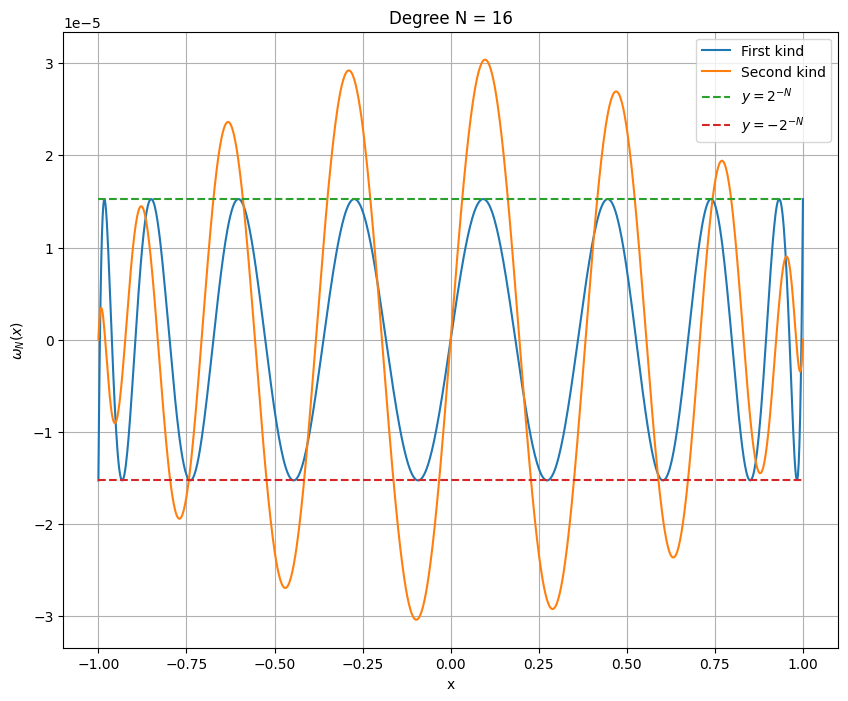Click the x-axis tick label 1.00

click(803, 663)
